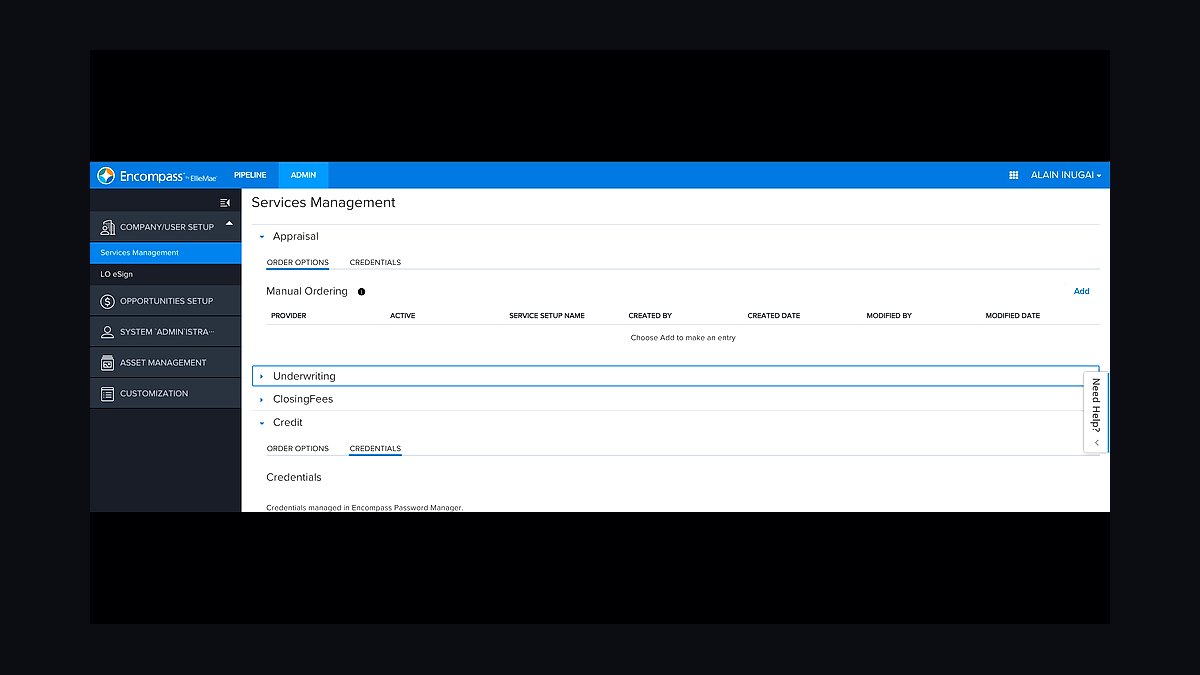Image resolution: width=1200 pixels, height=675 pixels.
Task: Click the 'Choose Add to make an entry' text
Action: pos(683,338)
